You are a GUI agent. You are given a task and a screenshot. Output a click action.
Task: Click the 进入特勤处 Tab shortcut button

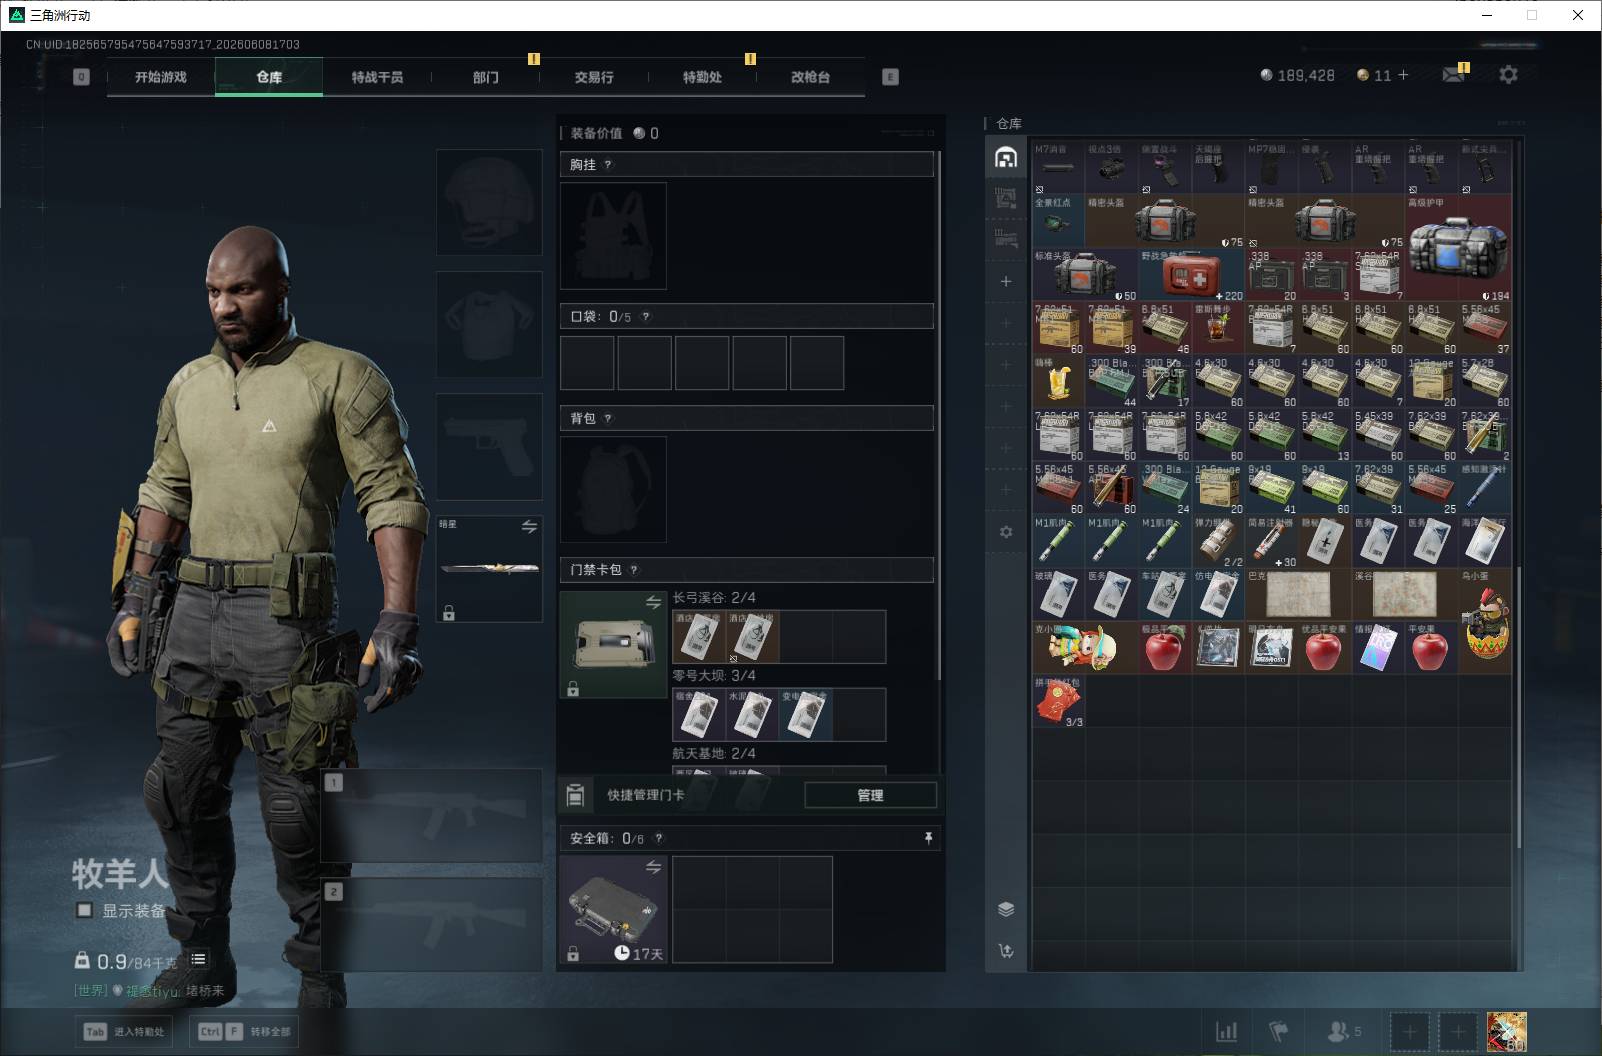[x=125, y=1032]
